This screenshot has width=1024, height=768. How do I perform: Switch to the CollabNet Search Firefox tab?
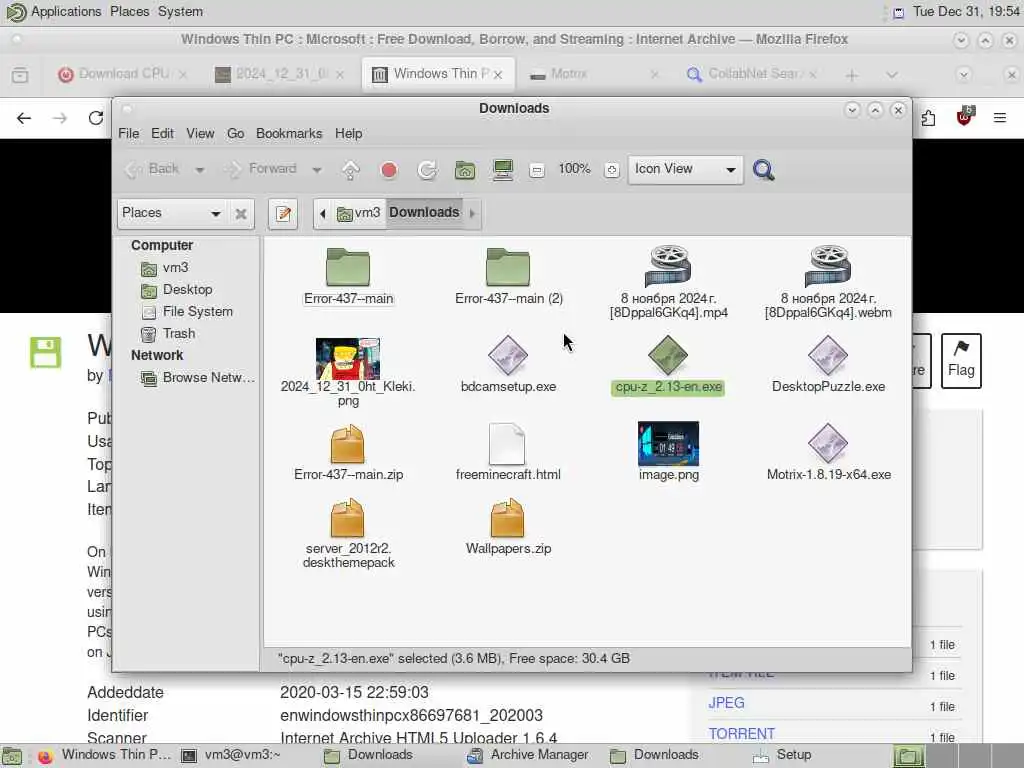pyautogui.click(x=752, y=74)
